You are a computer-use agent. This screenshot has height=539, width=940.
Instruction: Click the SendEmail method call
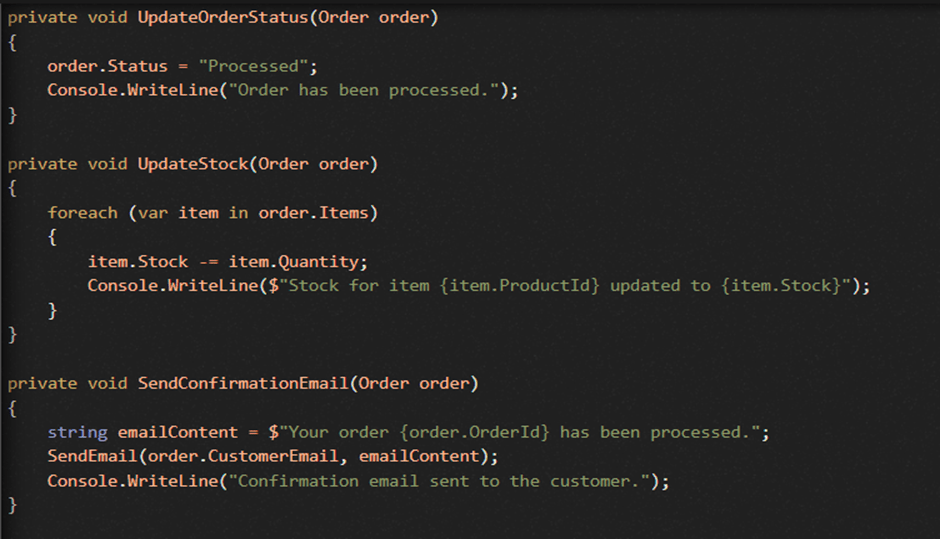click(x=93, y=456)
